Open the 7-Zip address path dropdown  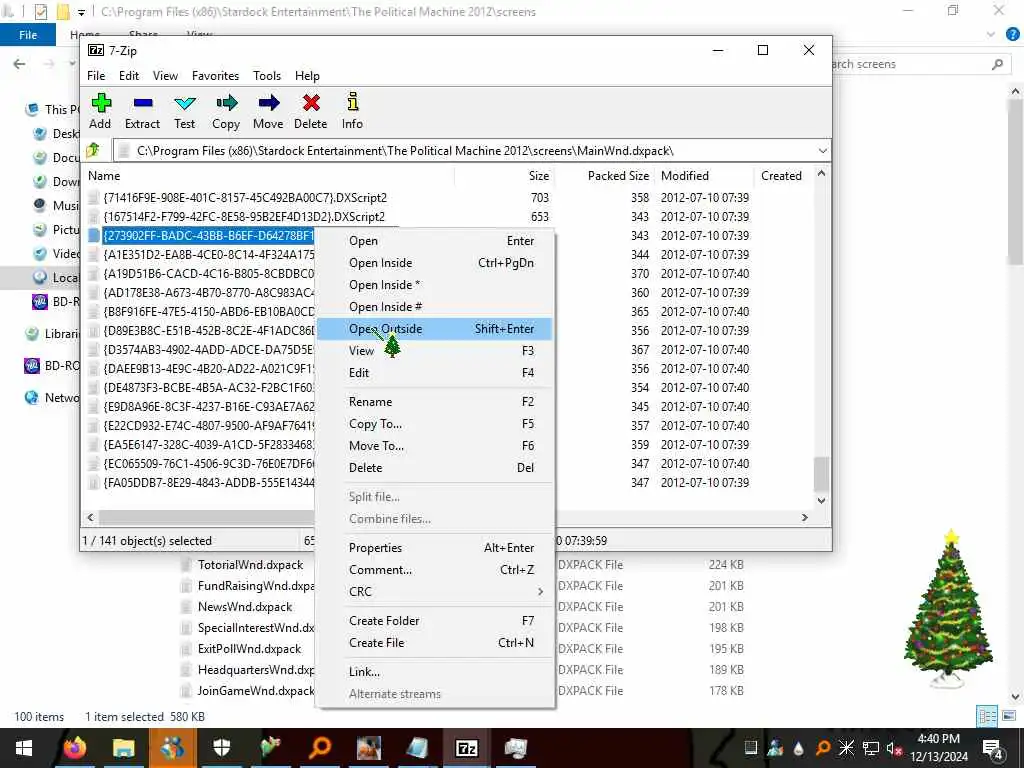click(x=822, y=151)
